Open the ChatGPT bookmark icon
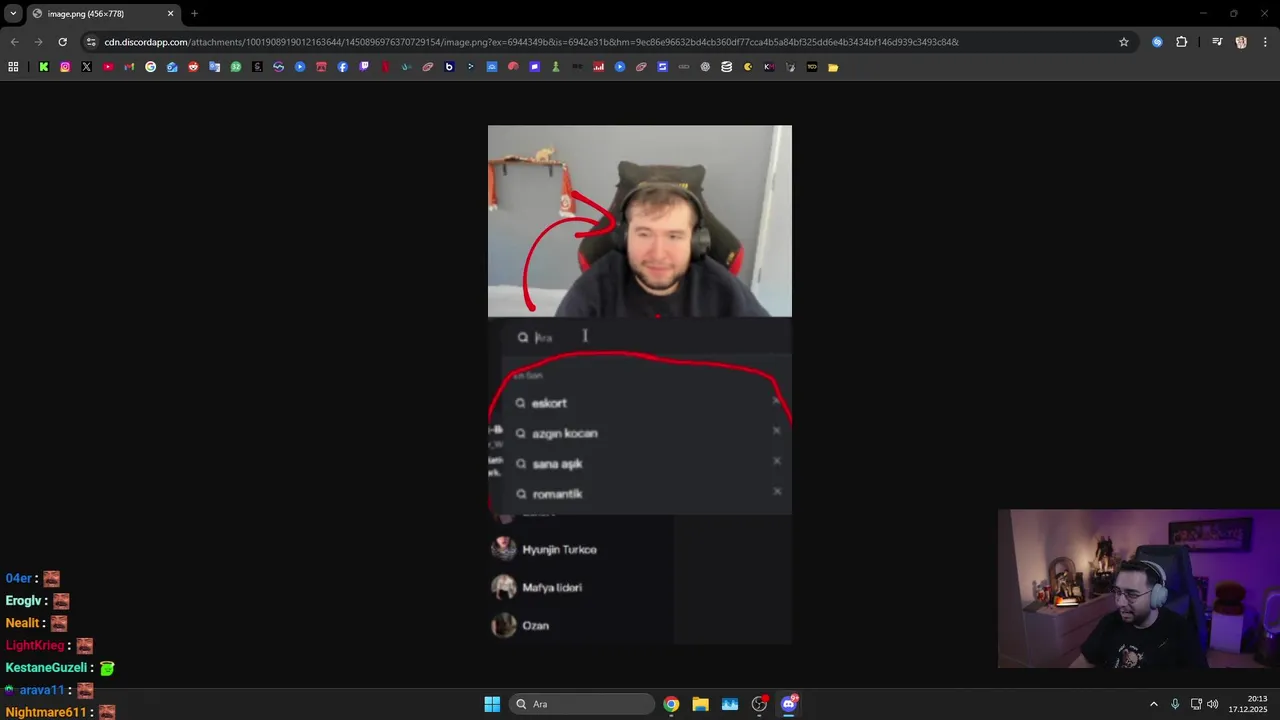This screenshot has height=720, width=1280. click(705, 67)
